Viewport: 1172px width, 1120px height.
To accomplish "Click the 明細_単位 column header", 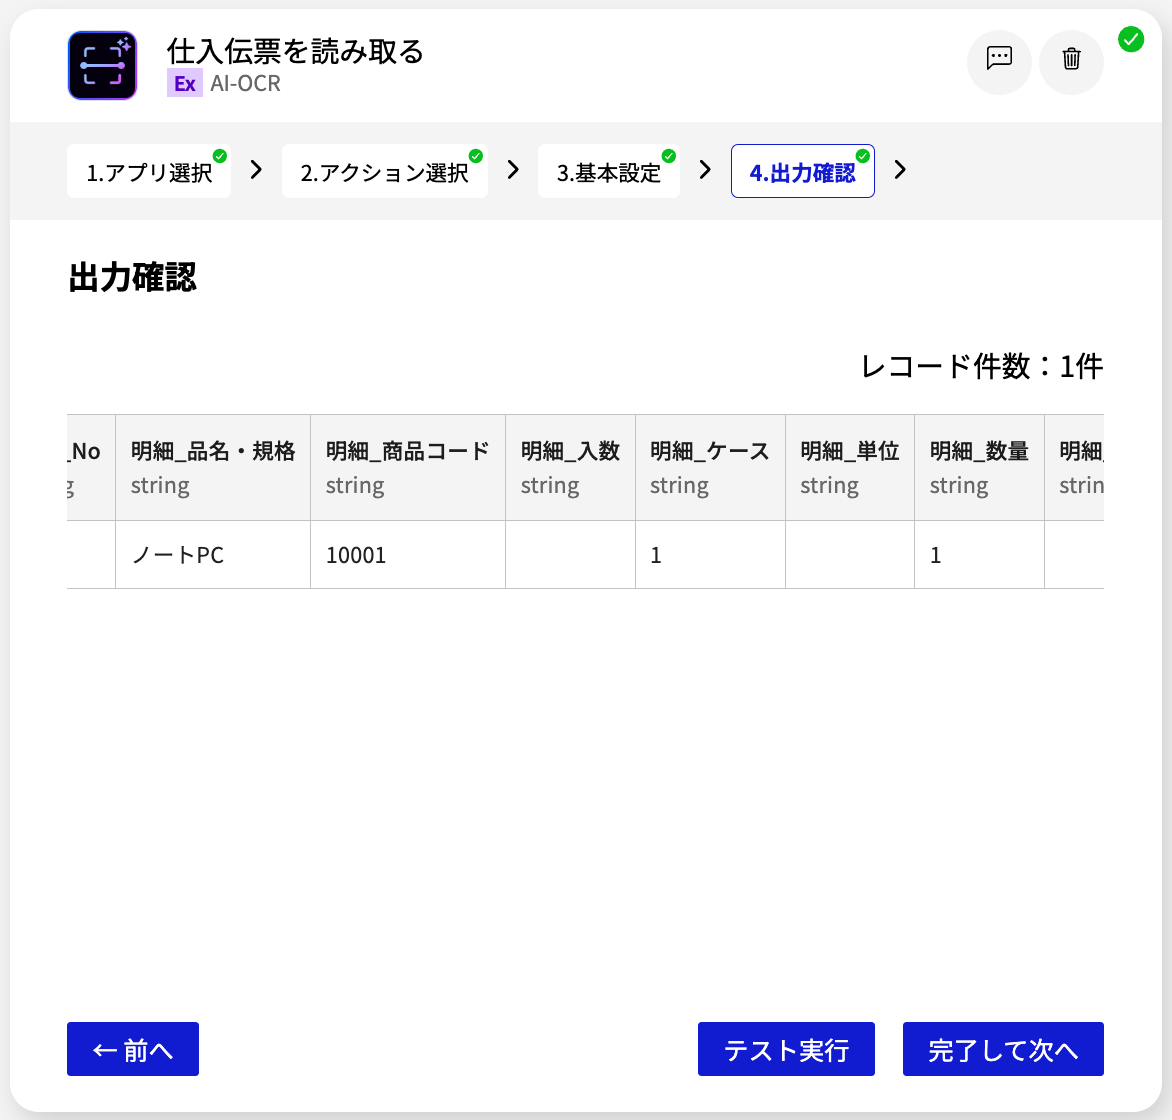I will coord(850,467).
